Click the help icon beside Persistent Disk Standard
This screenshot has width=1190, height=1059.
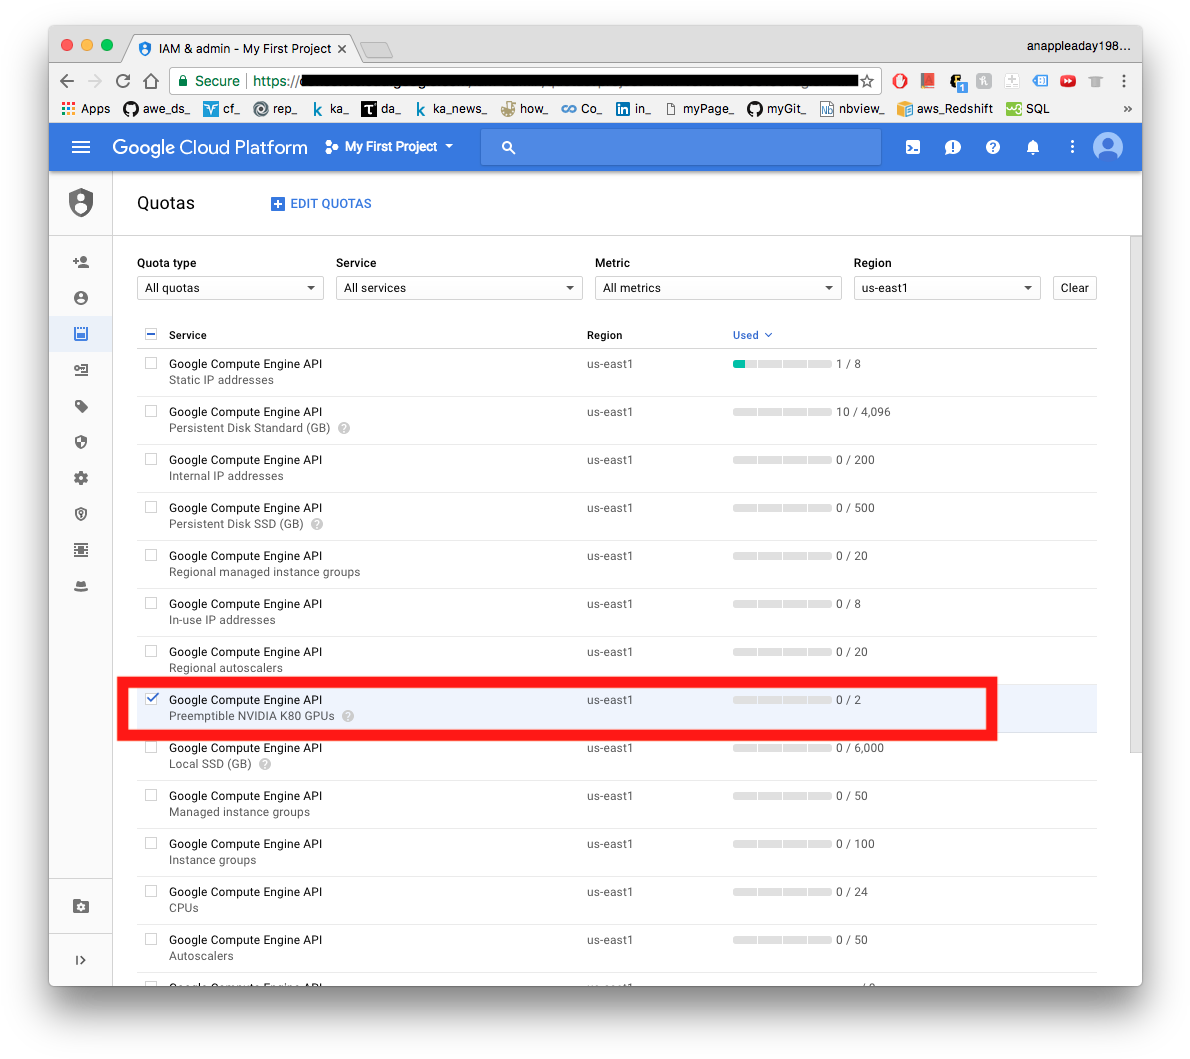344,428
